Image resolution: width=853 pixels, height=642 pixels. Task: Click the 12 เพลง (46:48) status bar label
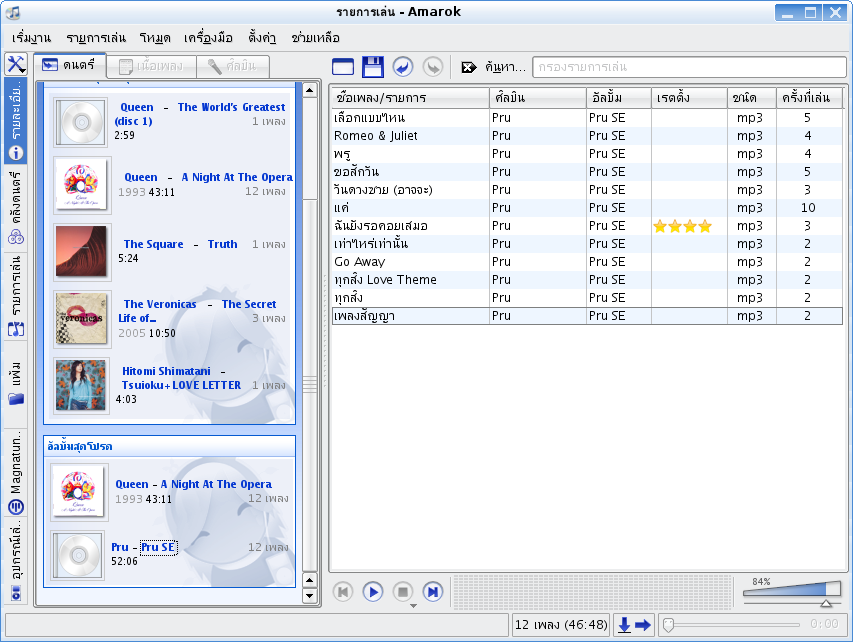tap(561, 625)
